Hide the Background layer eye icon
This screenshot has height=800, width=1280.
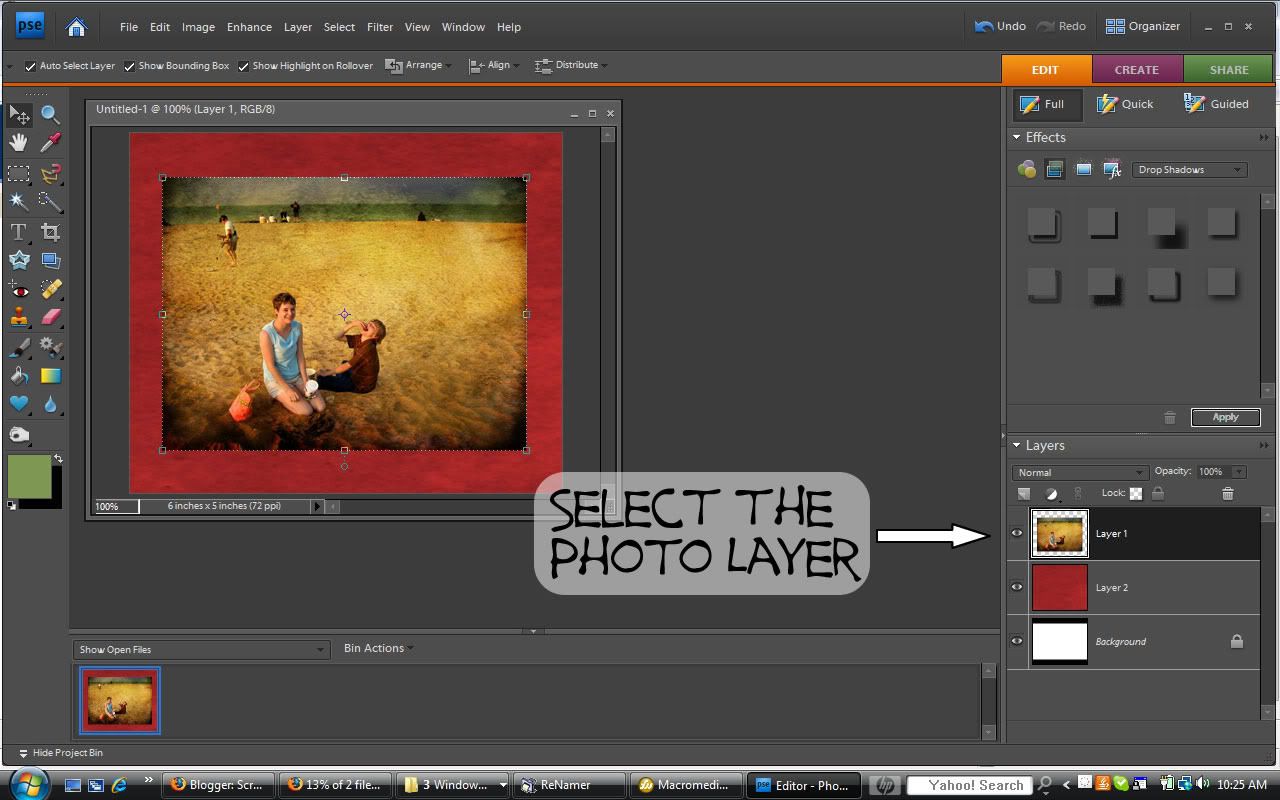coord(1018,641)
